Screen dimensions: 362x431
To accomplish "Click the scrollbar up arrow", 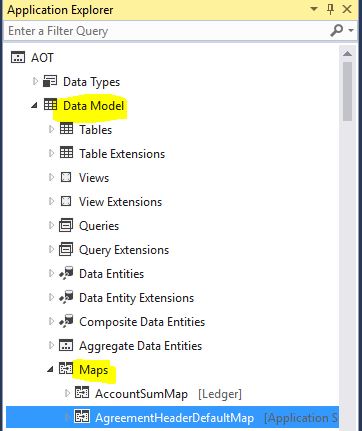I will click(x=347, y=54).
